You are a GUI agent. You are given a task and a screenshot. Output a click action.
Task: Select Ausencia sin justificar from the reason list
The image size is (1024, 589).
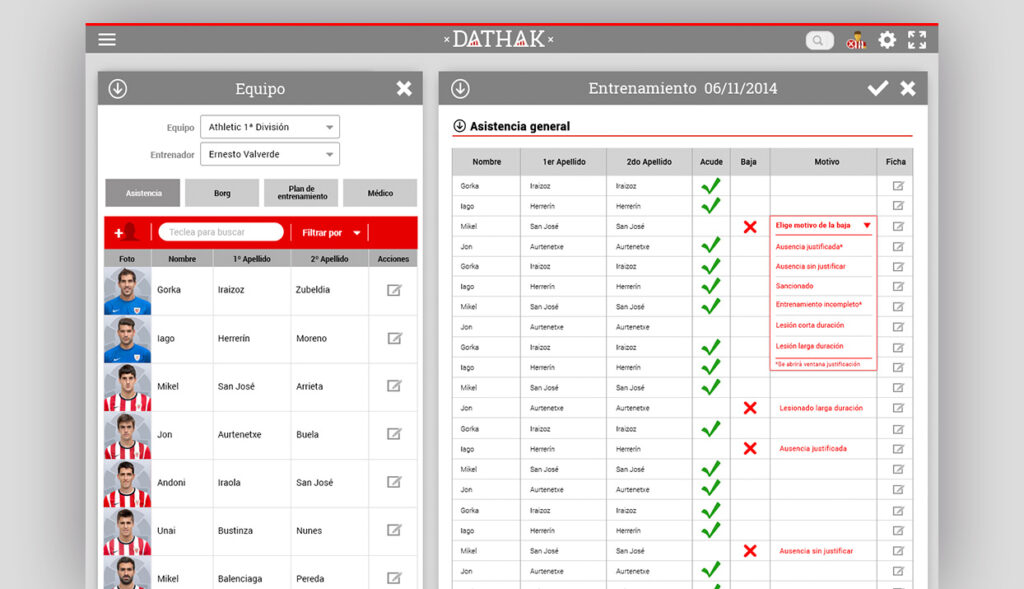coord(811,267)
